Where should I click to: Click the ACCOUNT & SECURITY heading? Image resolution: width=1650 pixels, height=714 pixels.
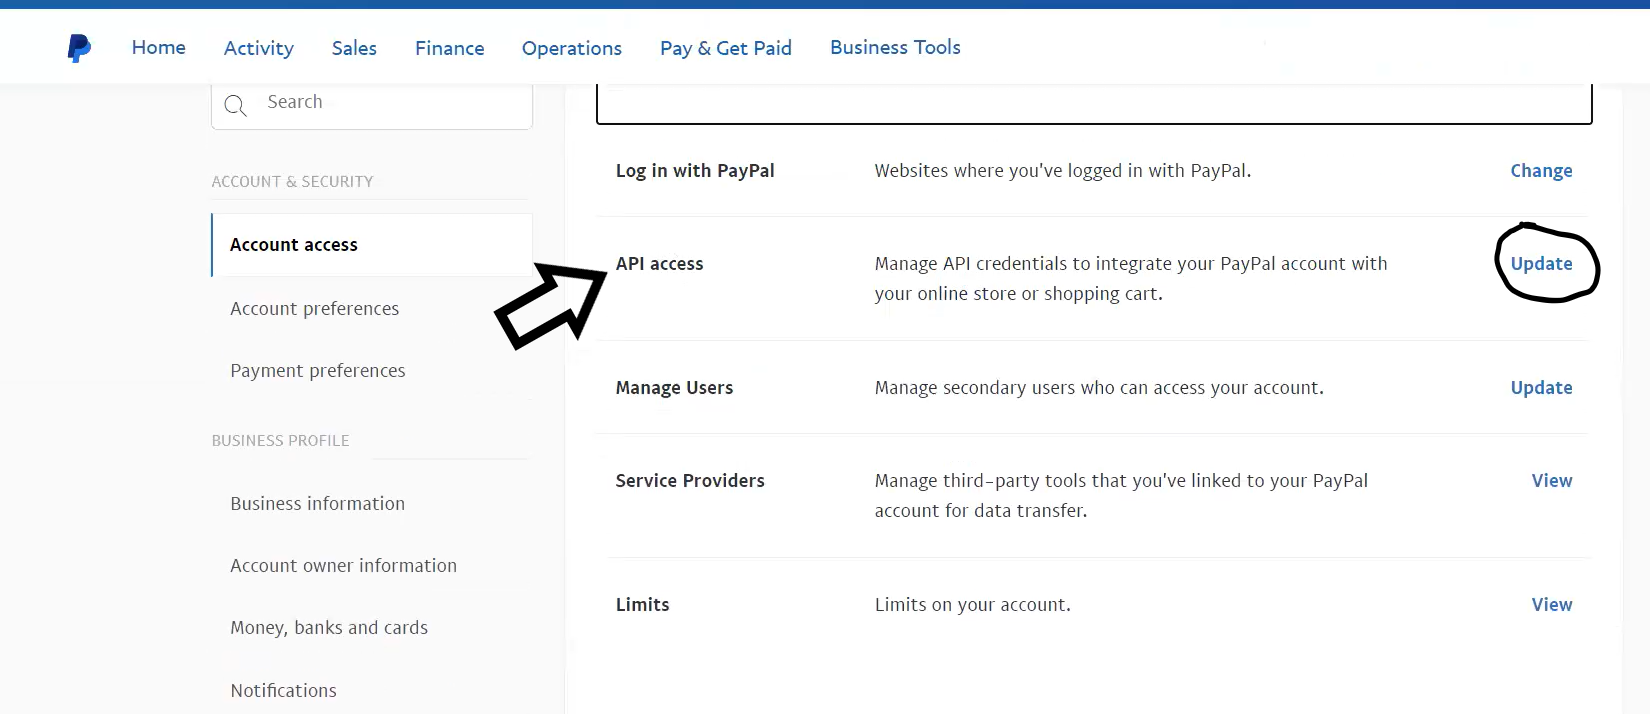click(x=292, y=182)
